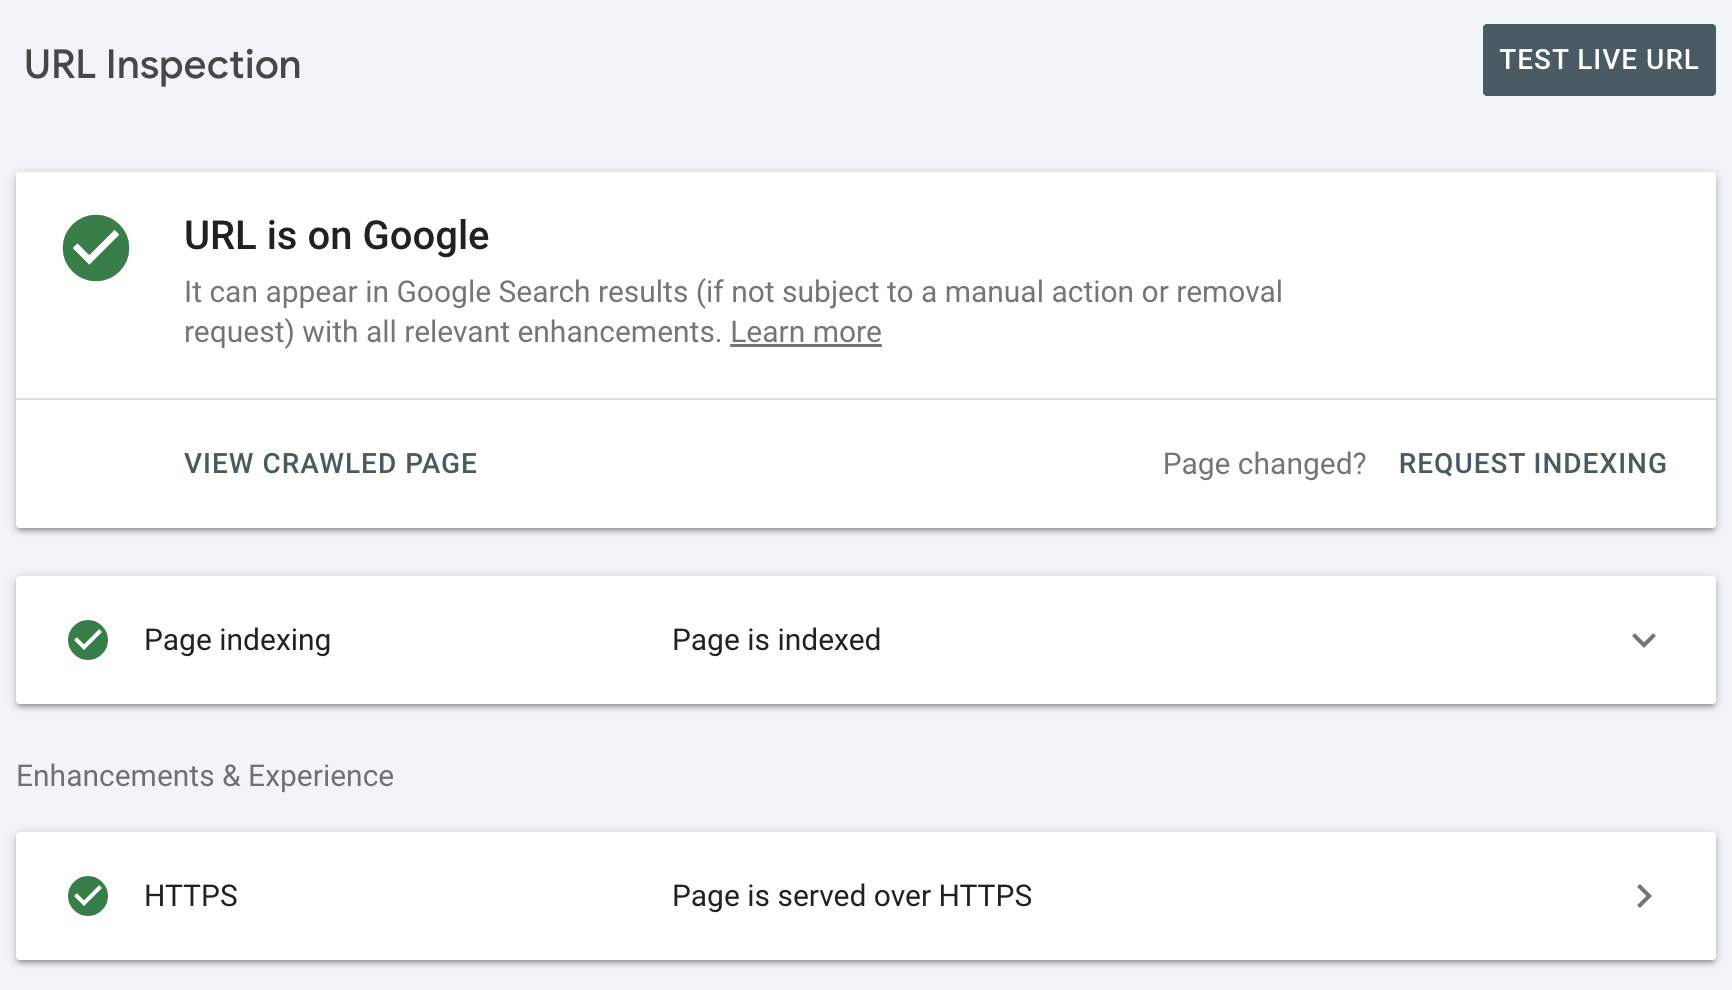Open HTTPS details with right chevron
The width and height of the screenshot is (1732, 990).
click(x=1643, y=896)
